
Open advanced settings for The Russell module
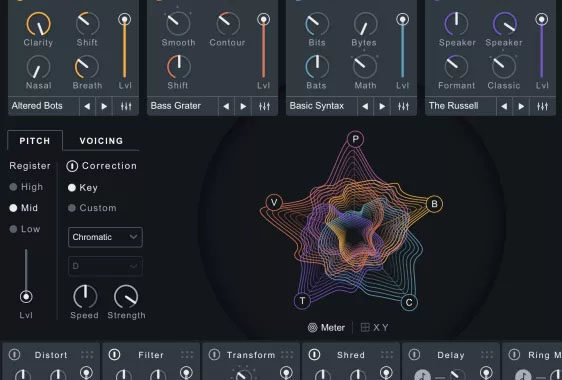542,106
